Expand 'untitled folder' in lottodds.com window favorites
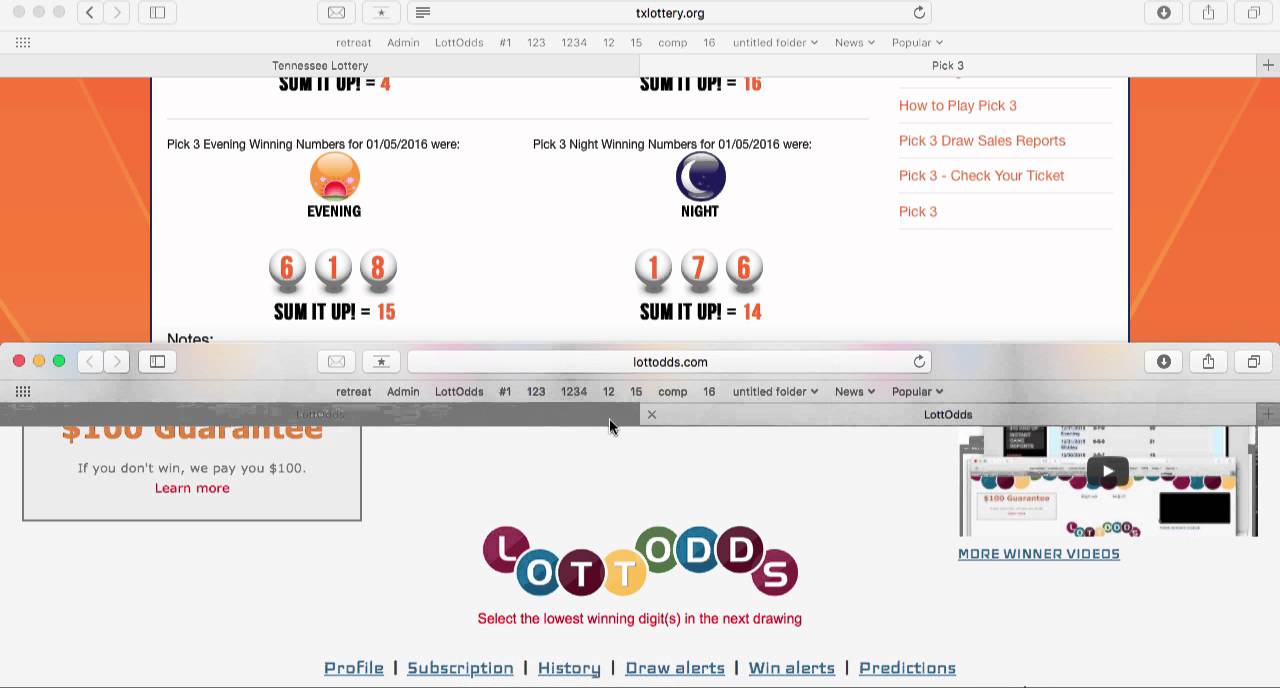 click(x=775, y=391)
